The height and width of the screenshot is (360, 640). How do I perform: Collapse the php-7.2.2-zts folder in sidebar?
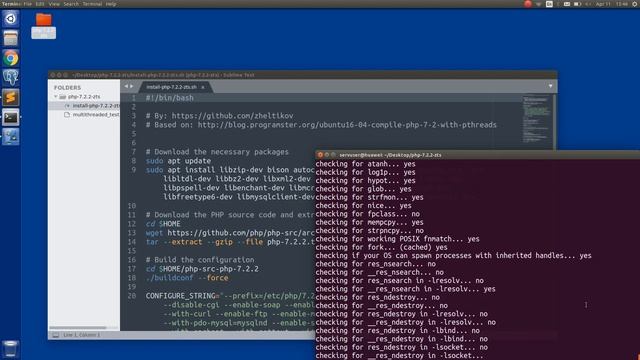pos(56,97)
